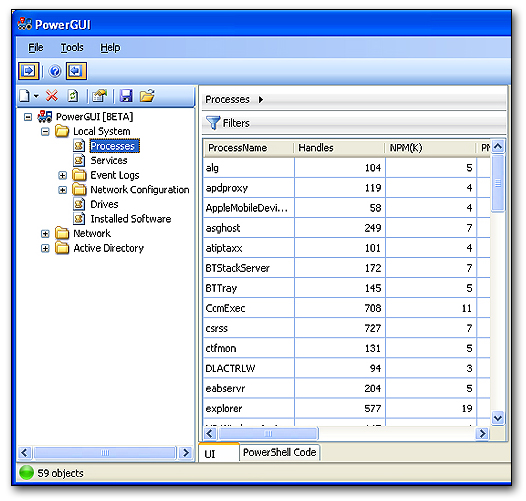
Task: Click the PowerGUI app icon in title bar
Action: click(24, 24)
